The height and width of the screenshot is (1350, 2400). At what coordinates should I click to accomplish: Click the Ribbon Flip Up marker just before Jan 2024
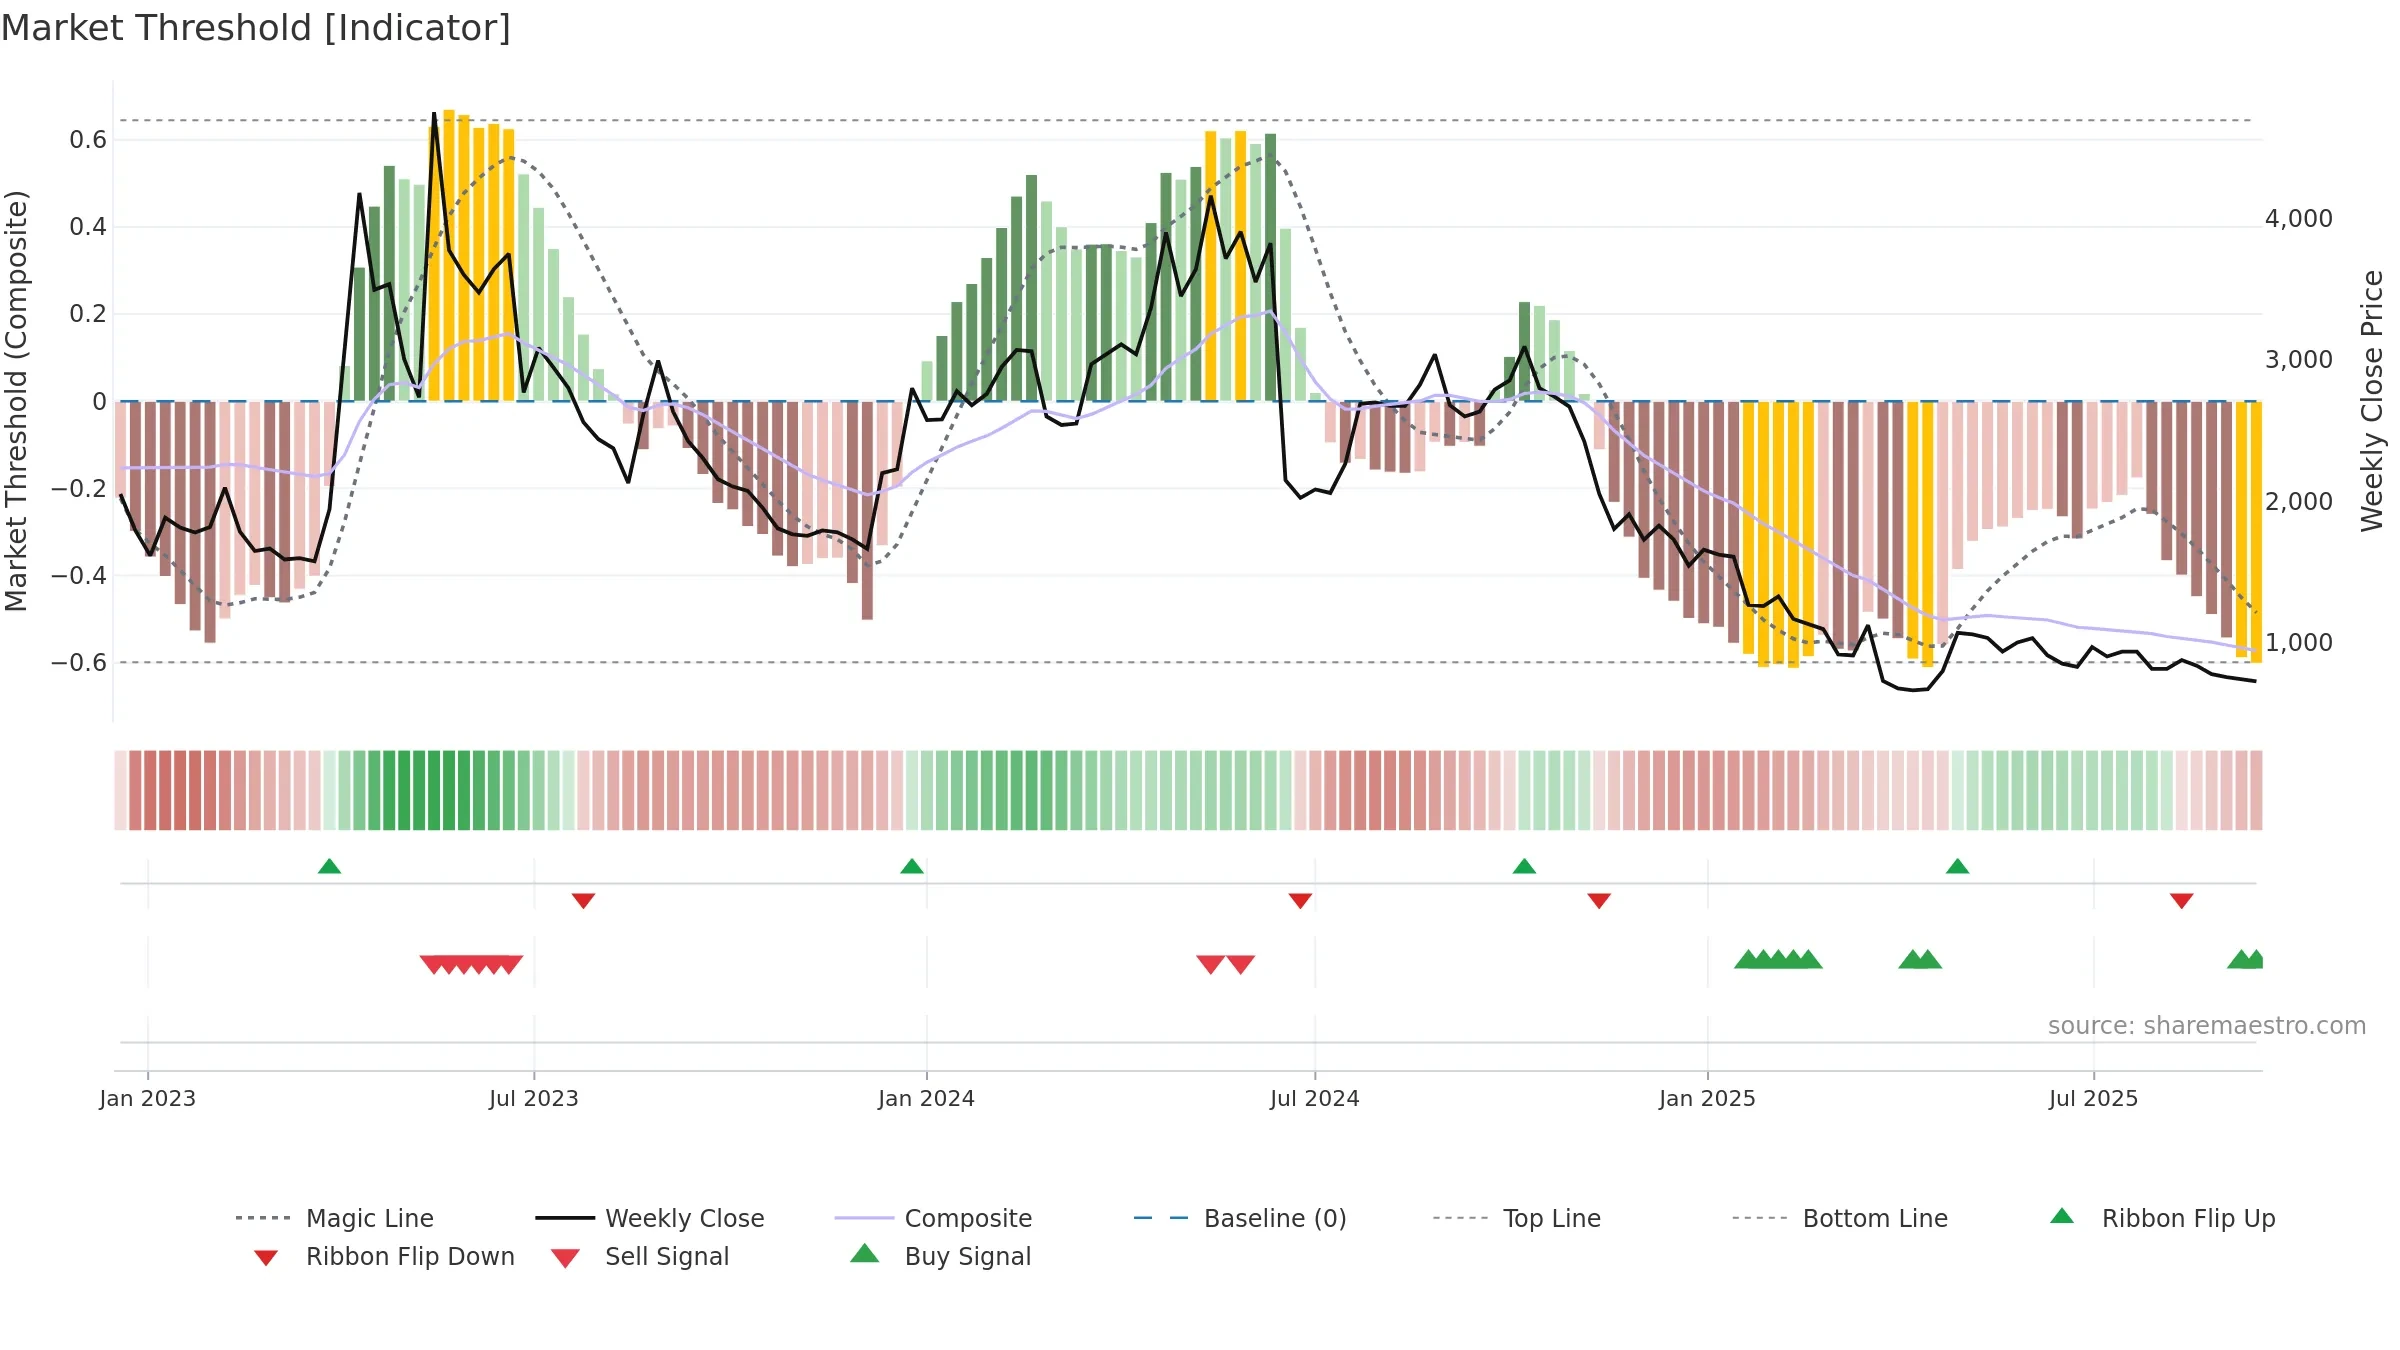[x=912, y=866]
